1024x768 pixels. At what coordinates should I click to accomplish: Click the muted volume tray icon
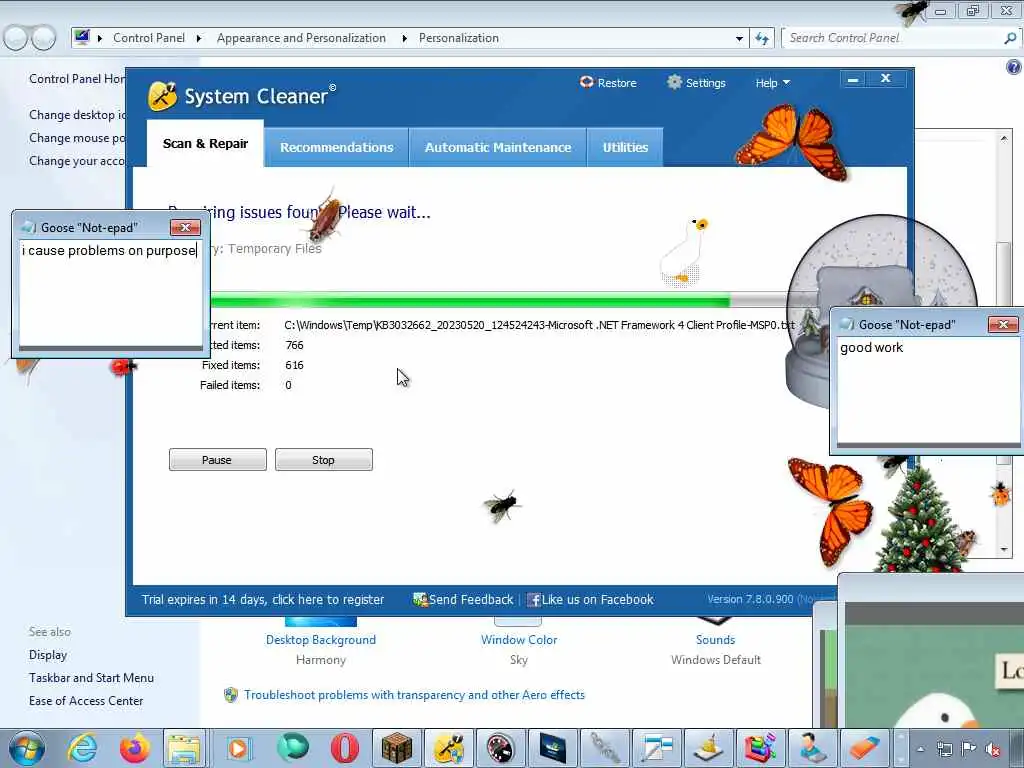pyautogui.click(x=993, y=749)
